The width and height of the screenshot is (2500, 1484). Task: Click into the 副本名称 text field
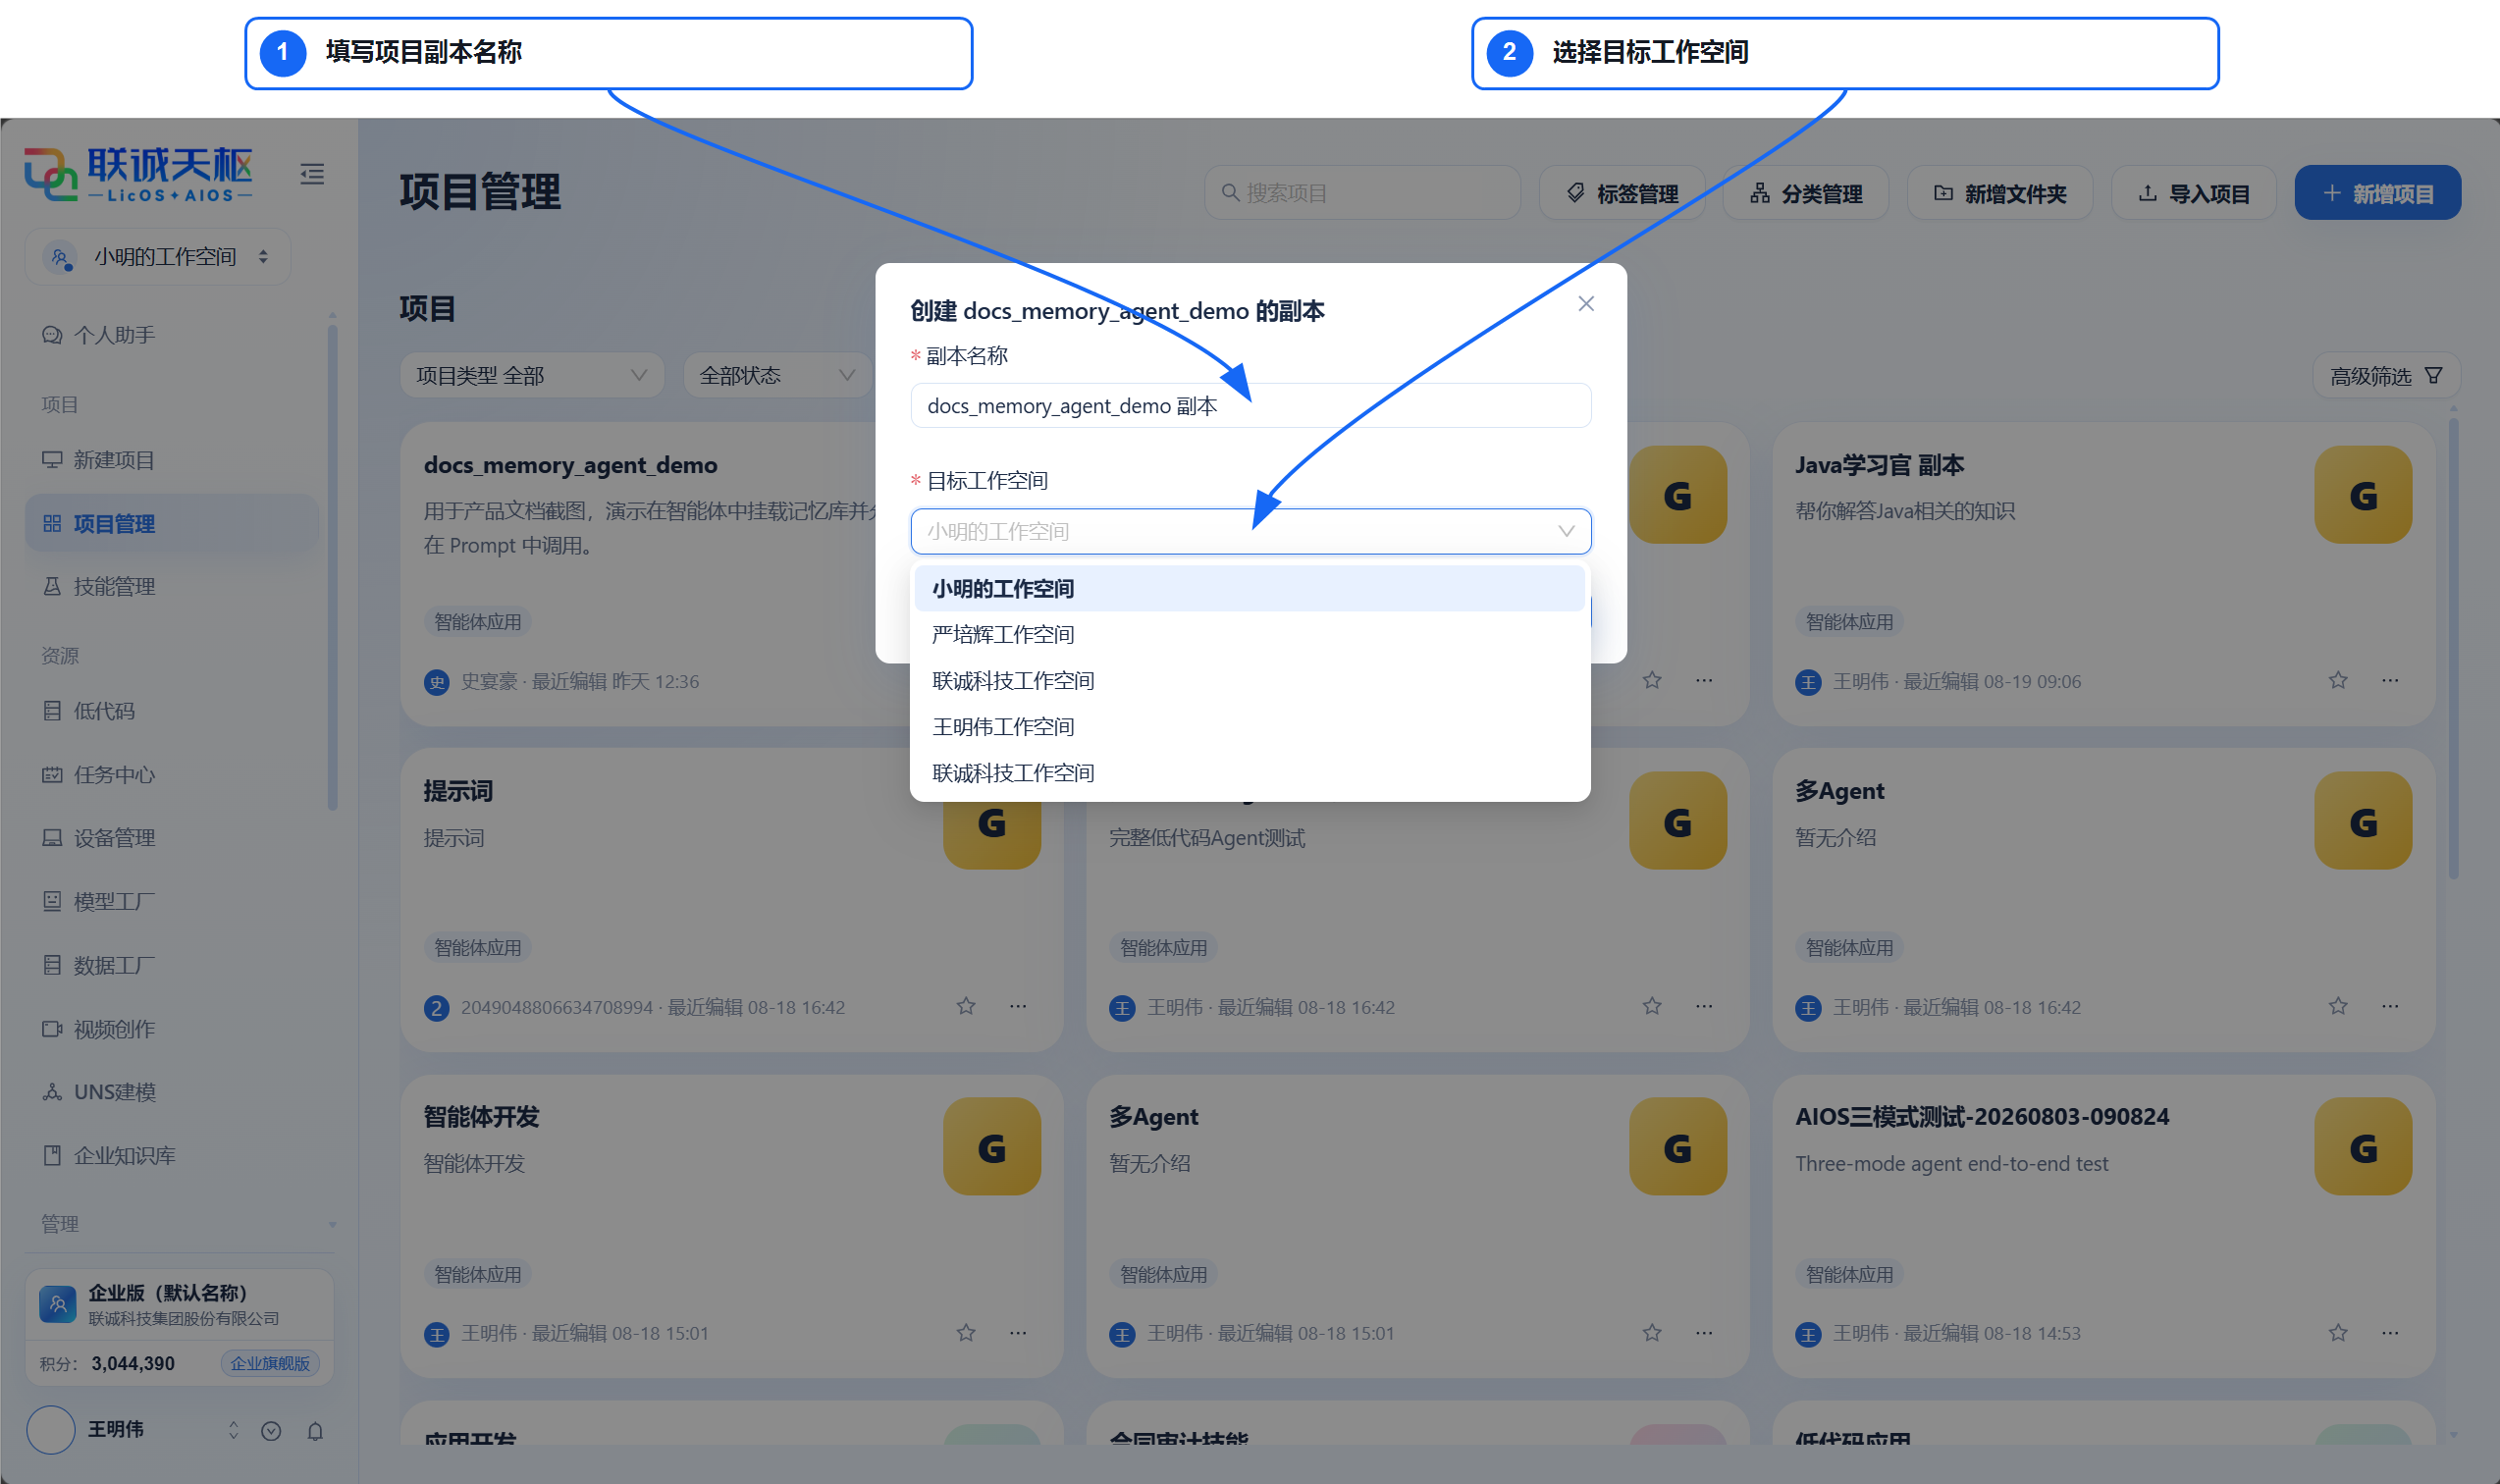pos(1250,406)
